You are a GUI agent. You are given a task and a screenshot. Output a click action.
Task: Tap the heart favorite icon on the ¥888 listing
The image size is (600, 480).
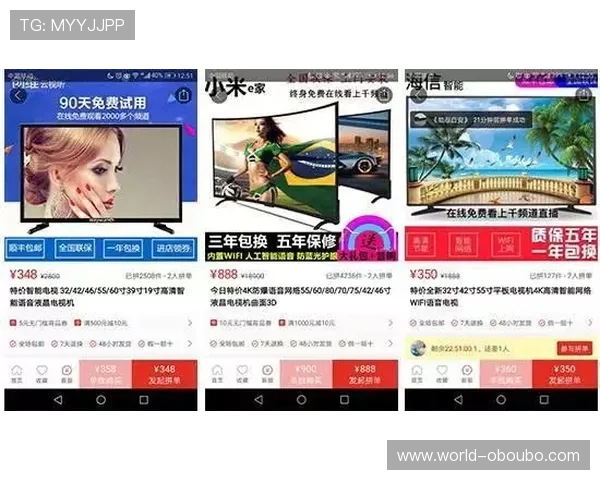pos(242,374)
